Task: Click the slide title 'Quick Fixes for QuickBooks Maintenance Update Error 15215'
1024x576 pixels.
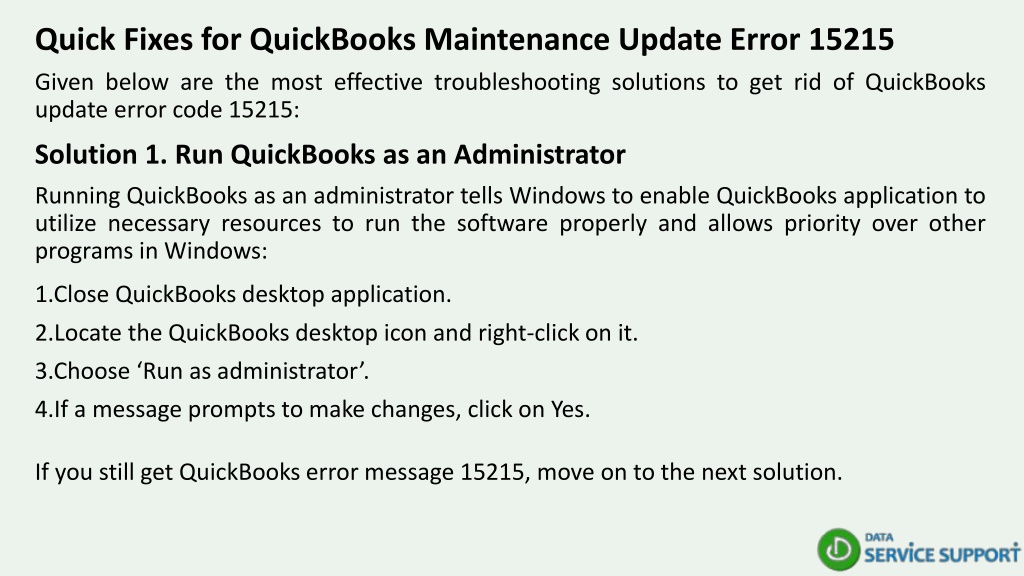Action: (464, 39)
